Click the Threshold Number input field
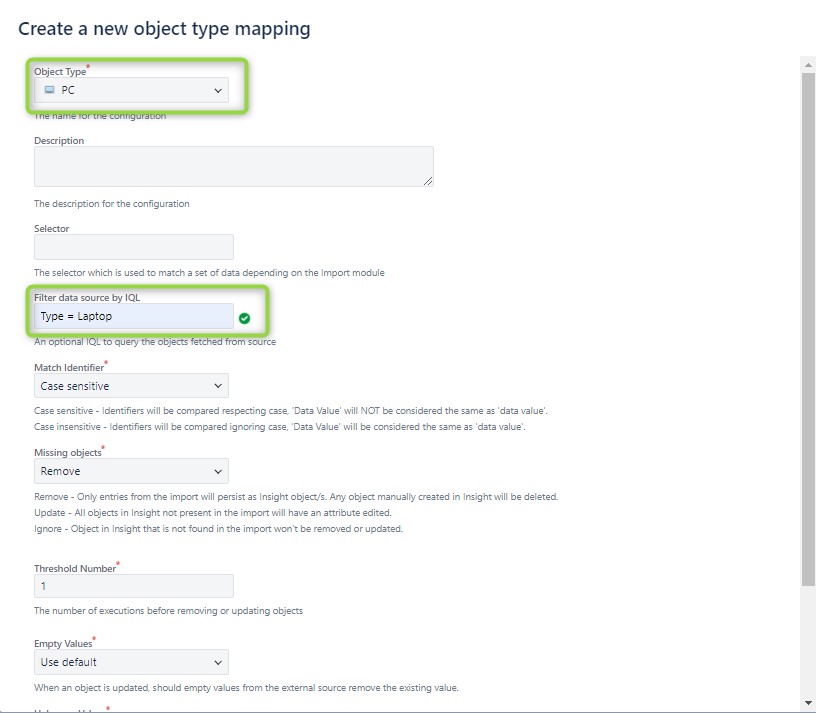The width and height of the screenshot is (816, 713). pos(134,586)
